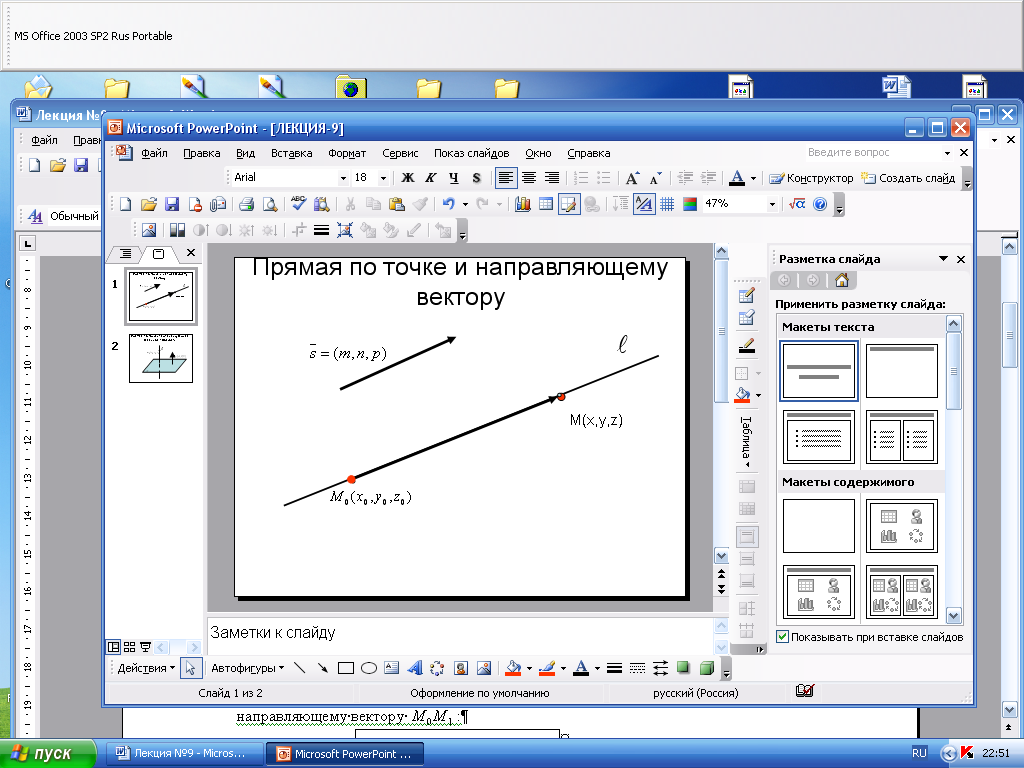The width and height of the screenshot is (1024, 768).
Task: Toggle bulleted list button
Action: tap(603, 178)
